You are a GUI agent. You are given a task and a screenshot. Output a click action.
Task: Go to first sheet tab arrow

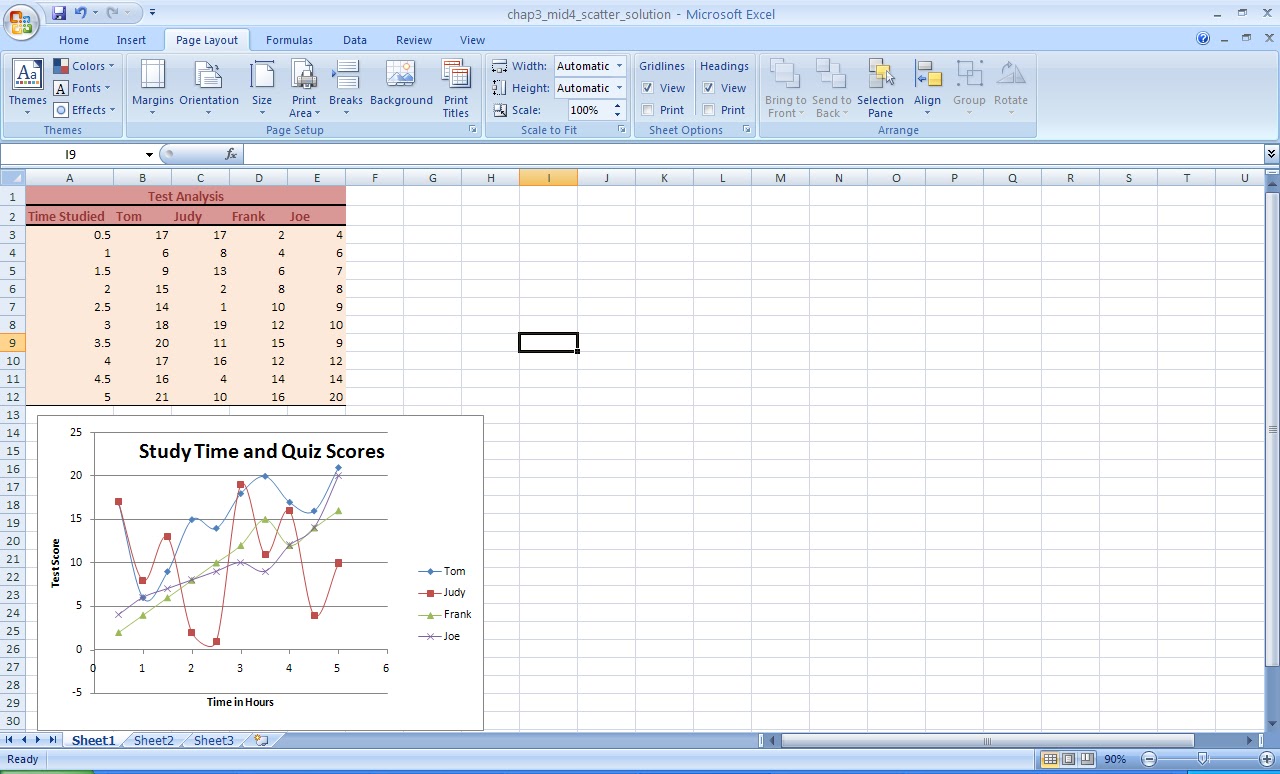pyautogui.click(x=11, y=740)
